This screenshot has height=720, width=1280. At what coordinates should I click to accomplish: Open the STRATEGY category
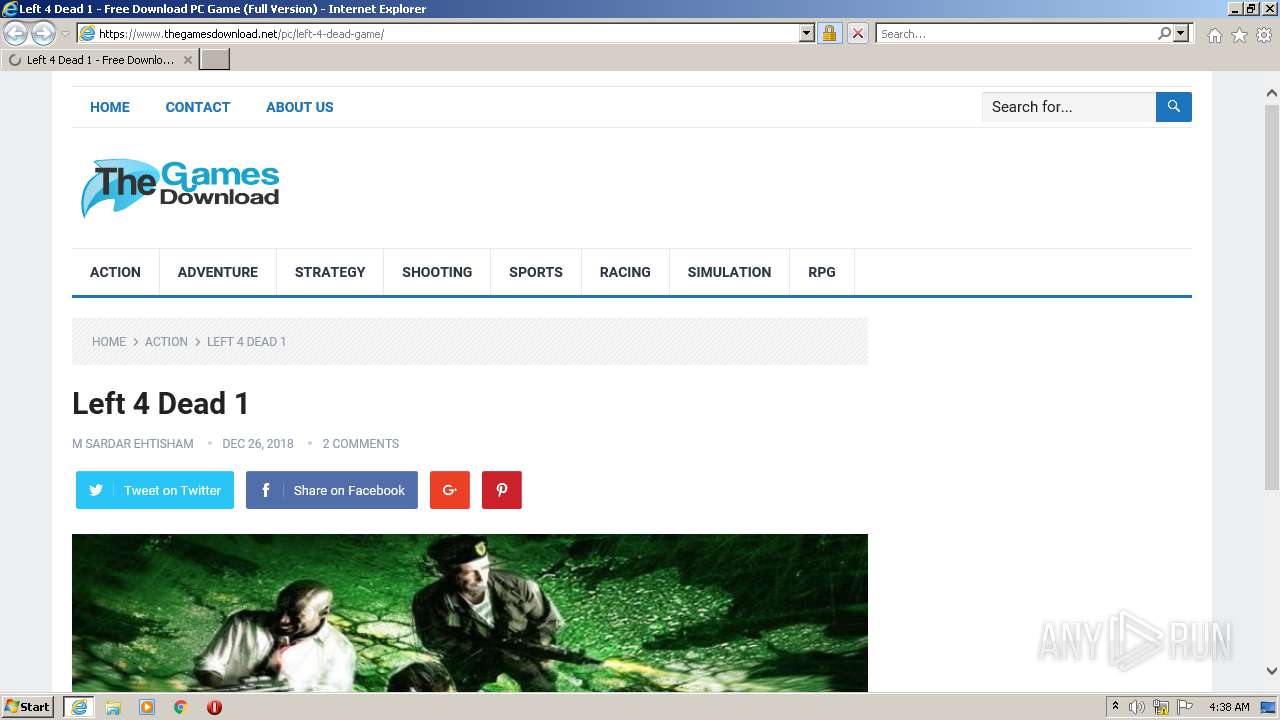point(330,272)
